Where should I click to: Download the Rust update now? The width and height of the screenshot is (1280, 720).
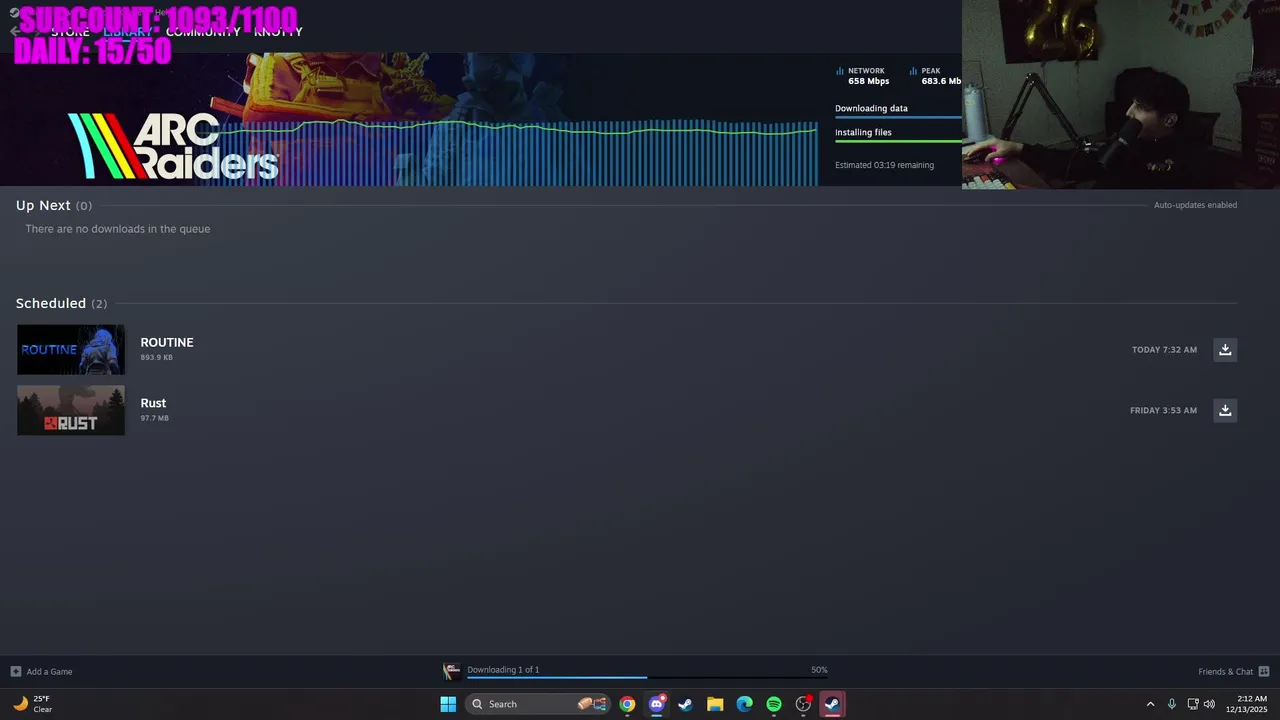click(1225, 410)
